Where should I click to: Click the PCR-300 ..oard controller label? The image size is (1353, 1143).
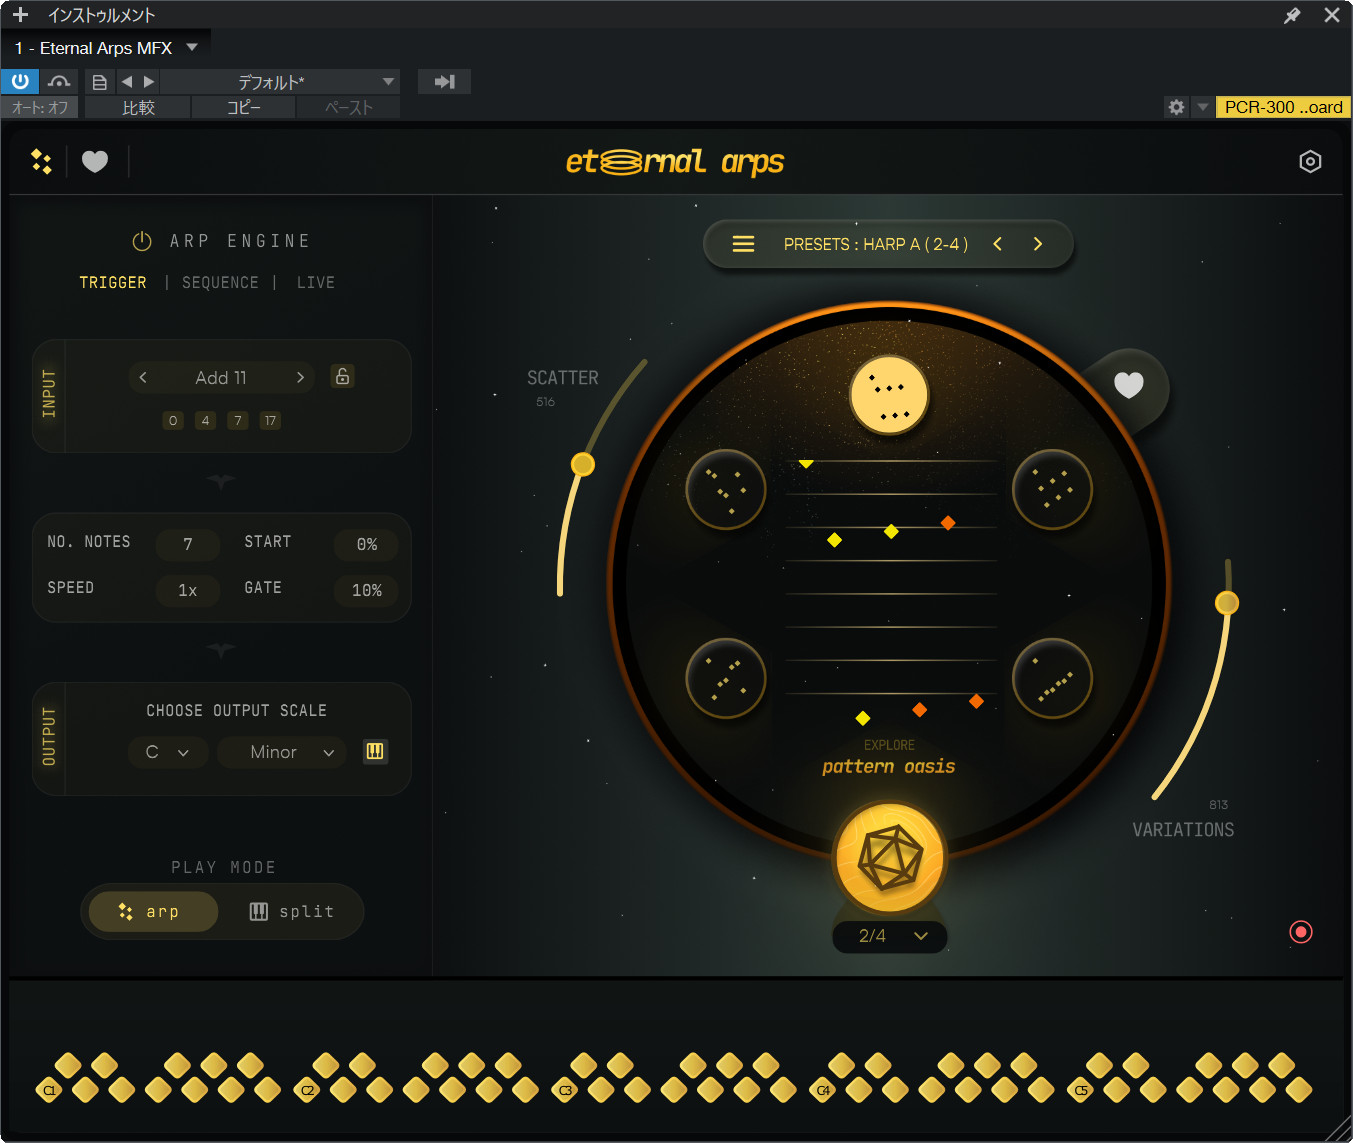[1283, 107]
